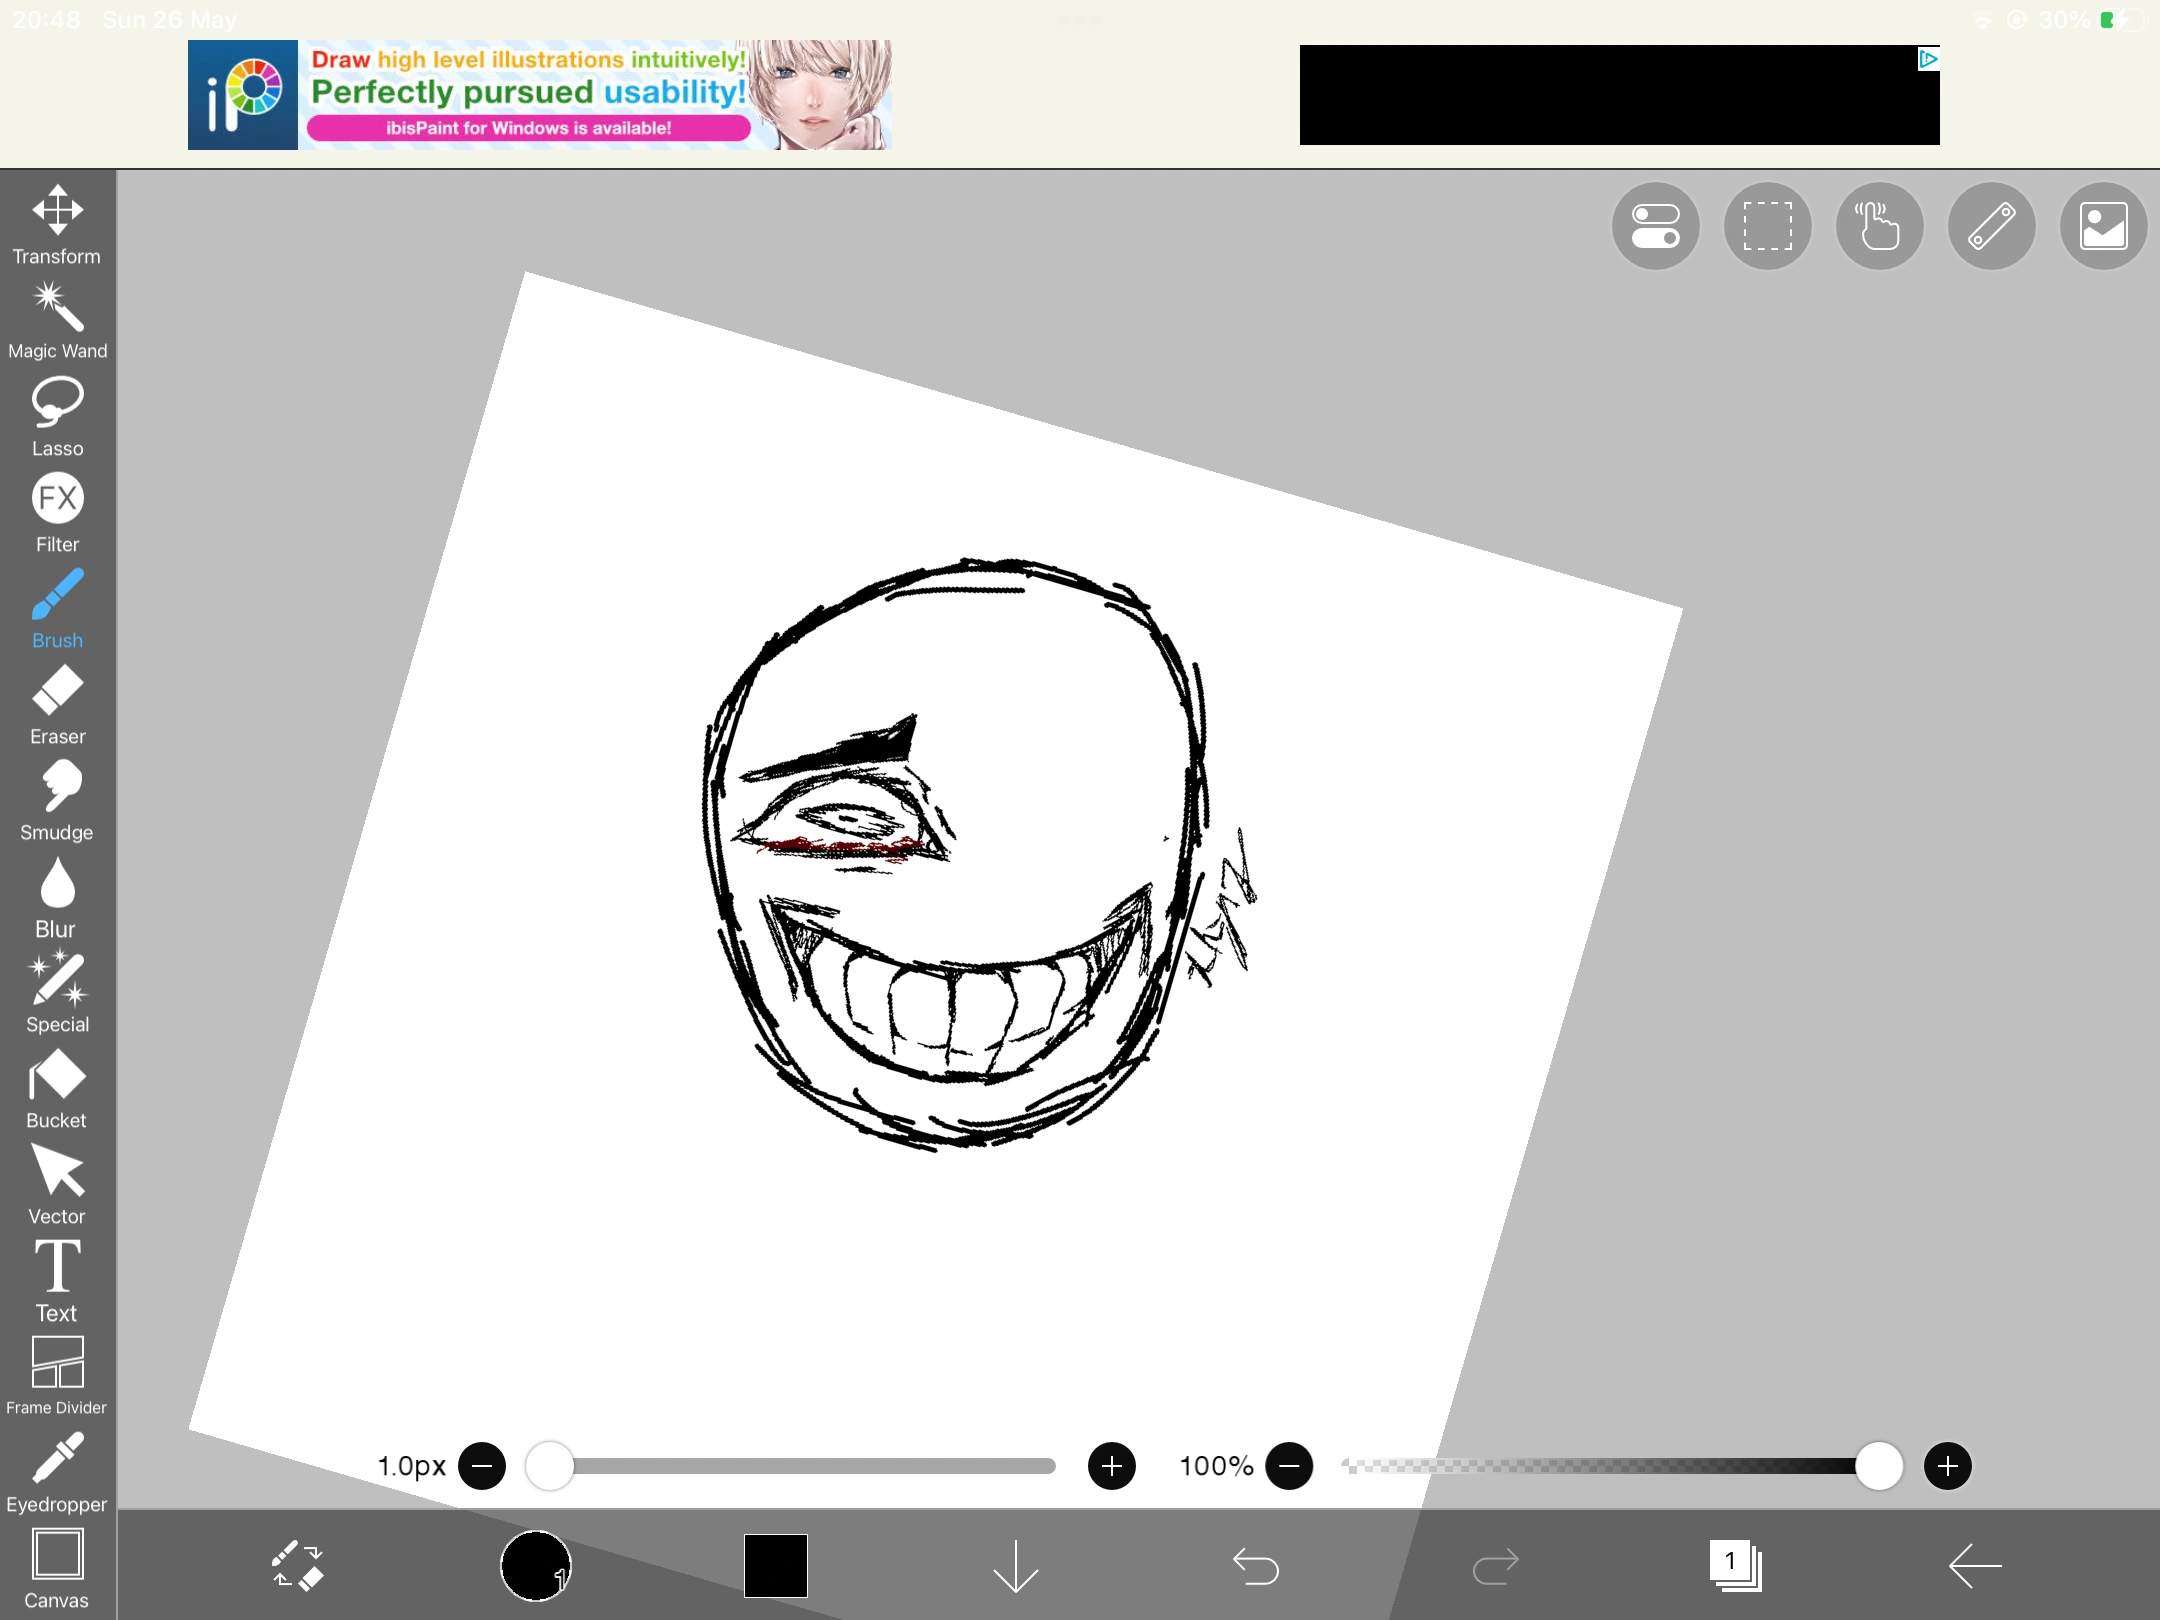Open the ruler tool button
The height and width of the screenshot is (1620, 2160).
click(x=1991, y=226)
